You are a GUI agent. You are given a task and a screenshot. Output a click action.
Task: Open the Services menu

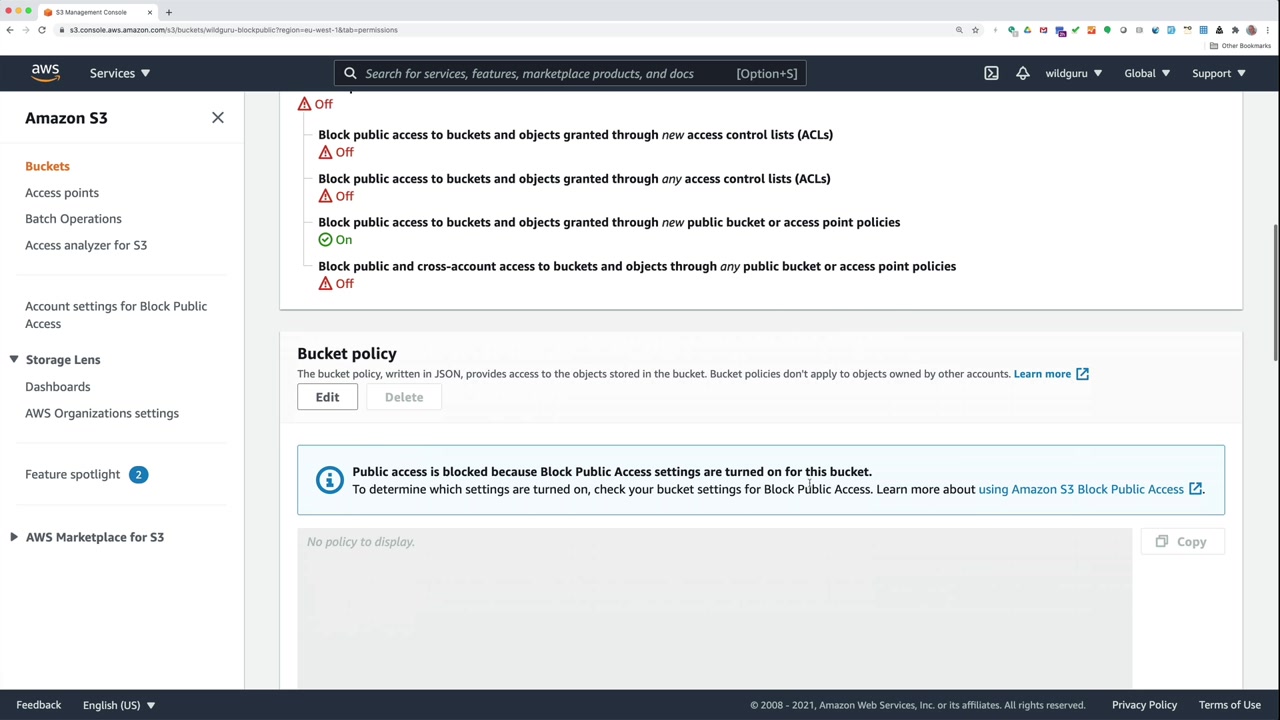(120, 73)
